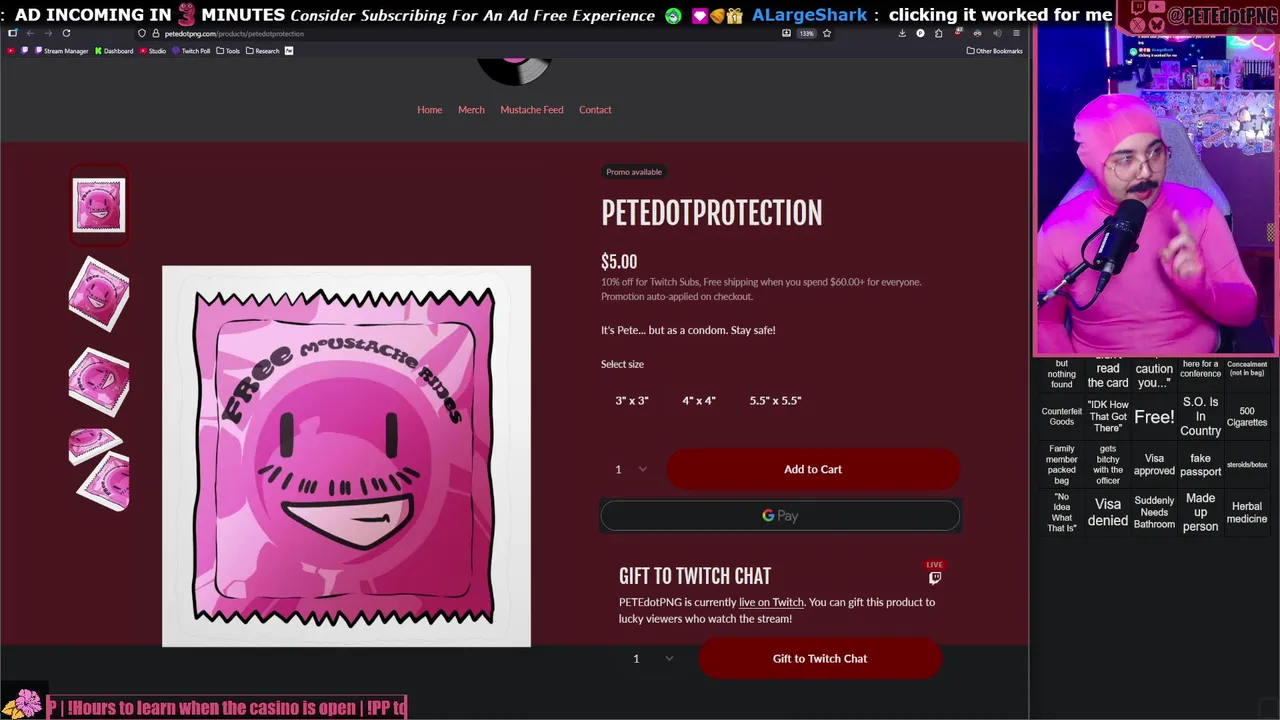Image resolution: width=1280 pixels, height=720 pixels.
Task: Go to the Merch navigation item
Action: pyautogui.click(x=471, y=110)
